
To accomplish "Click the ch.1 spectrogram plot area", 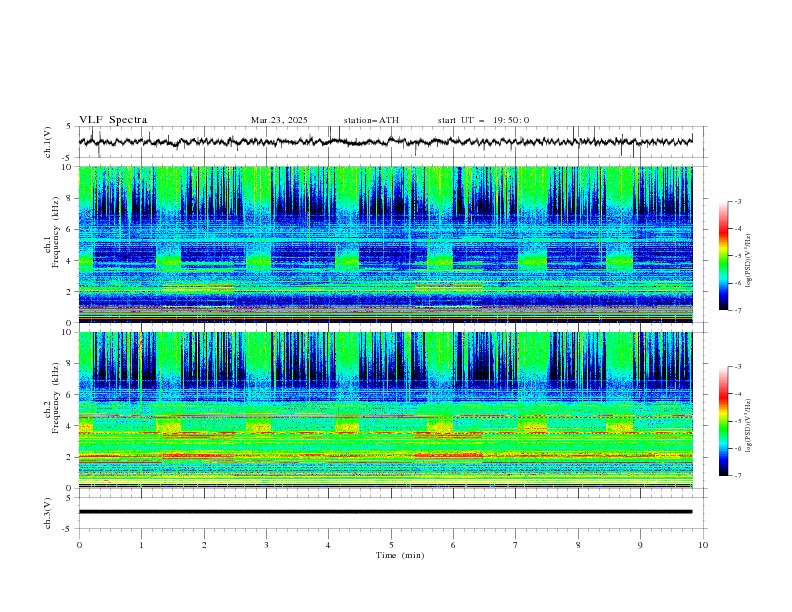I will pyautogui.click(x=385, y=244).
